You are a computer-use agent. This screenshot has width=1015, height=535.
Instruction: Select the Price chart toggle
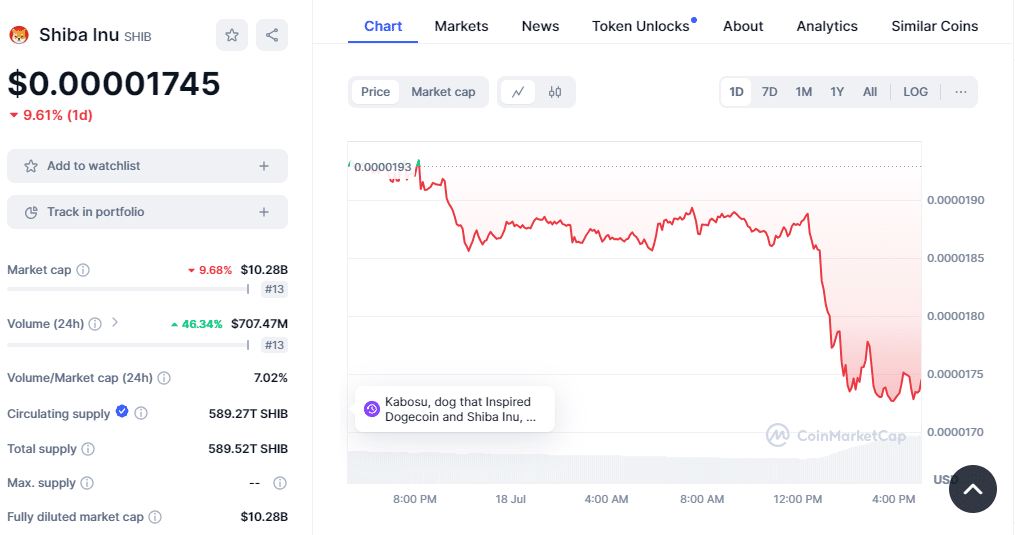375,92
